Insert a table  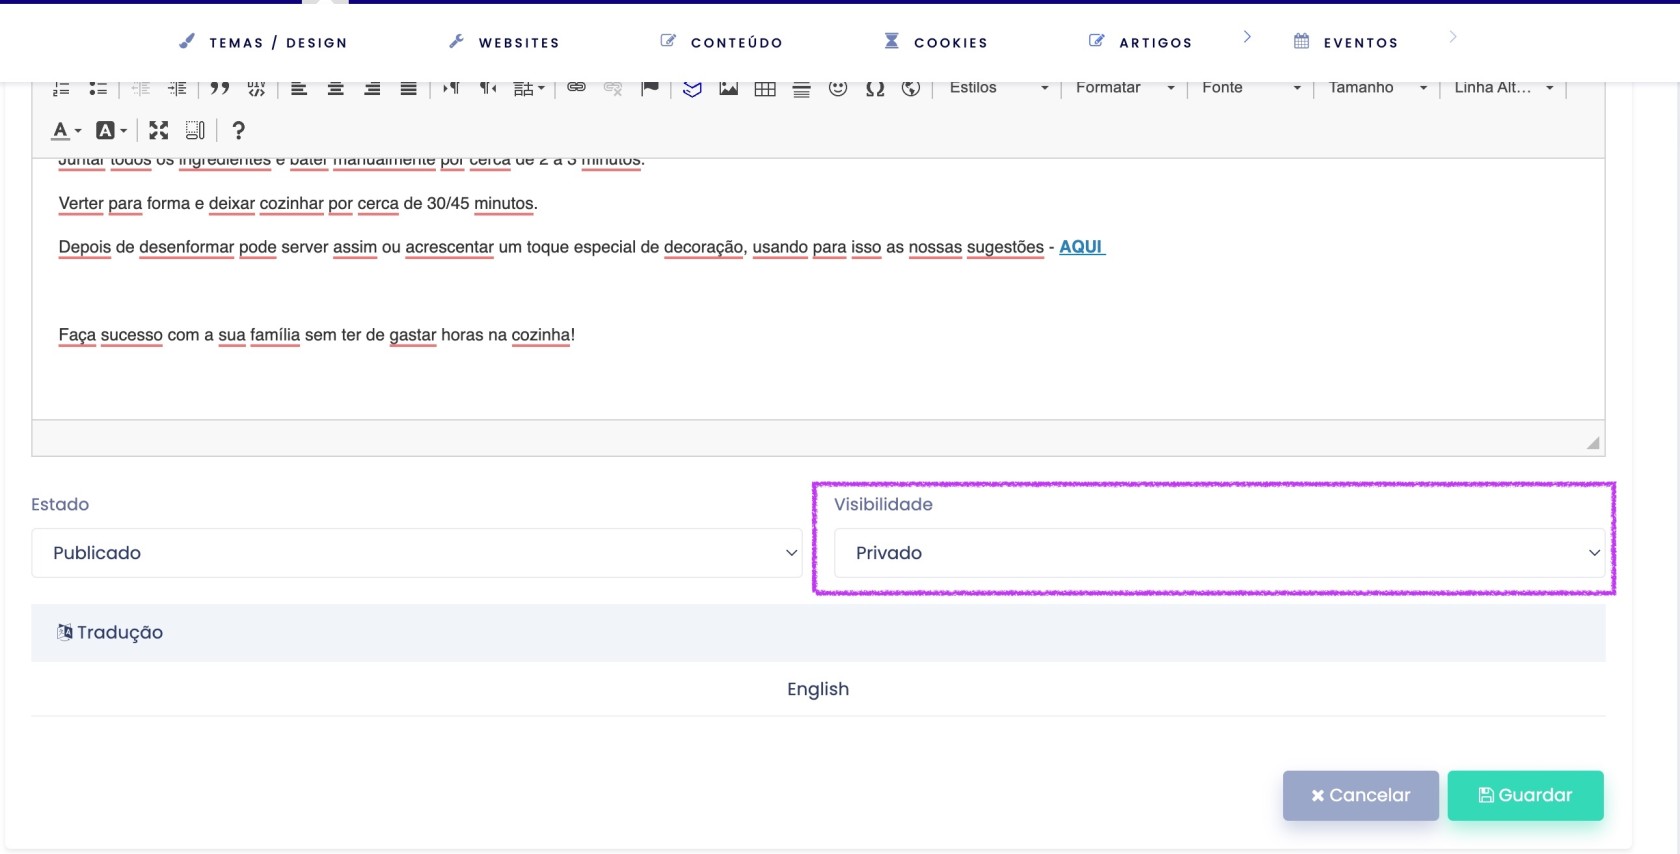[765, 88]
